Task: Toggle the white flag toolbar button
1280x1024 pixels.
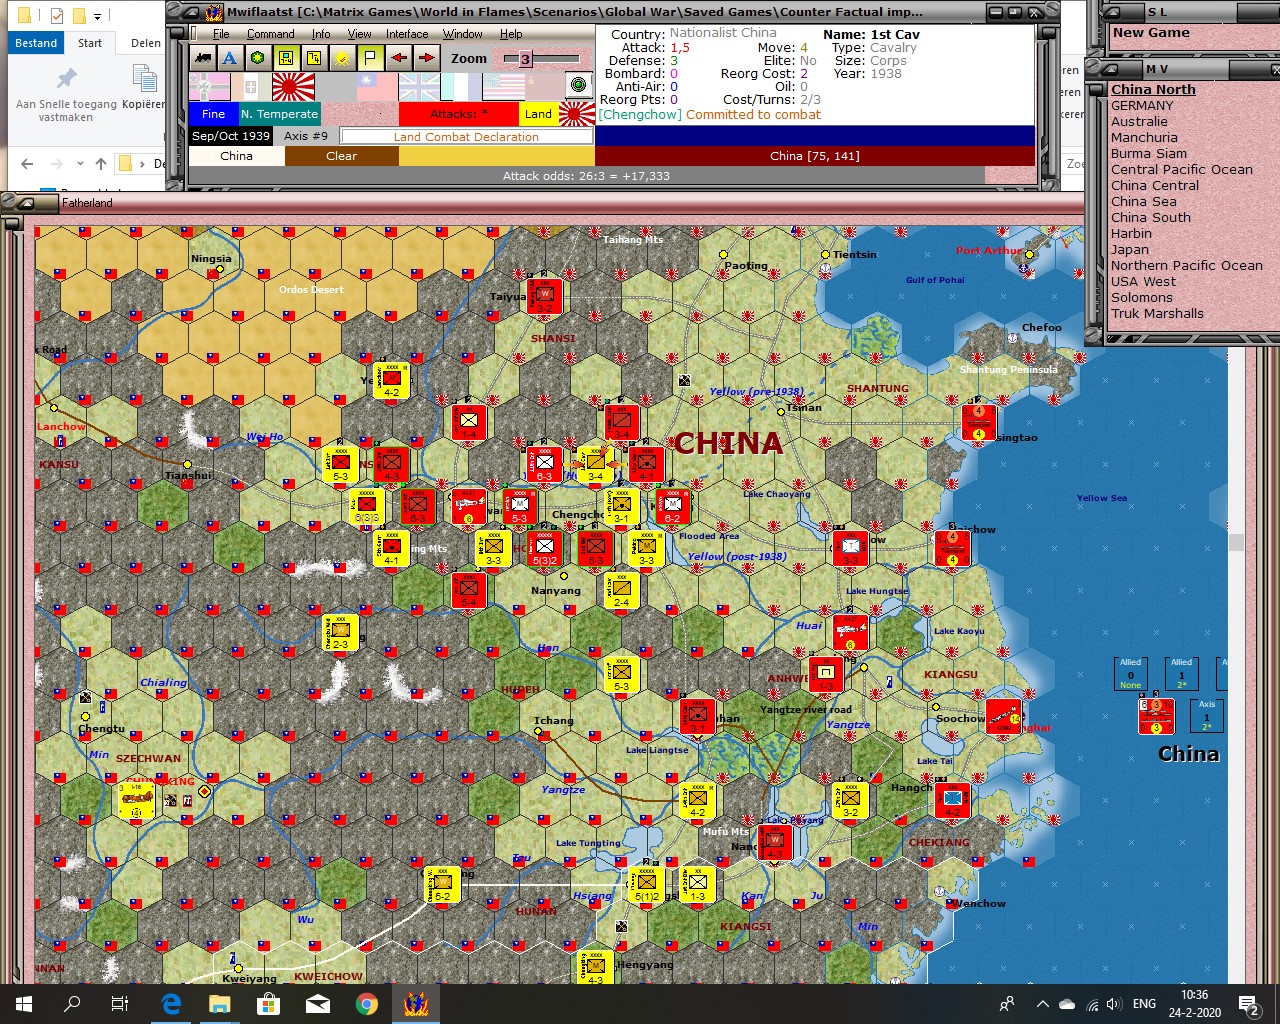Action: tap(370, 58)
